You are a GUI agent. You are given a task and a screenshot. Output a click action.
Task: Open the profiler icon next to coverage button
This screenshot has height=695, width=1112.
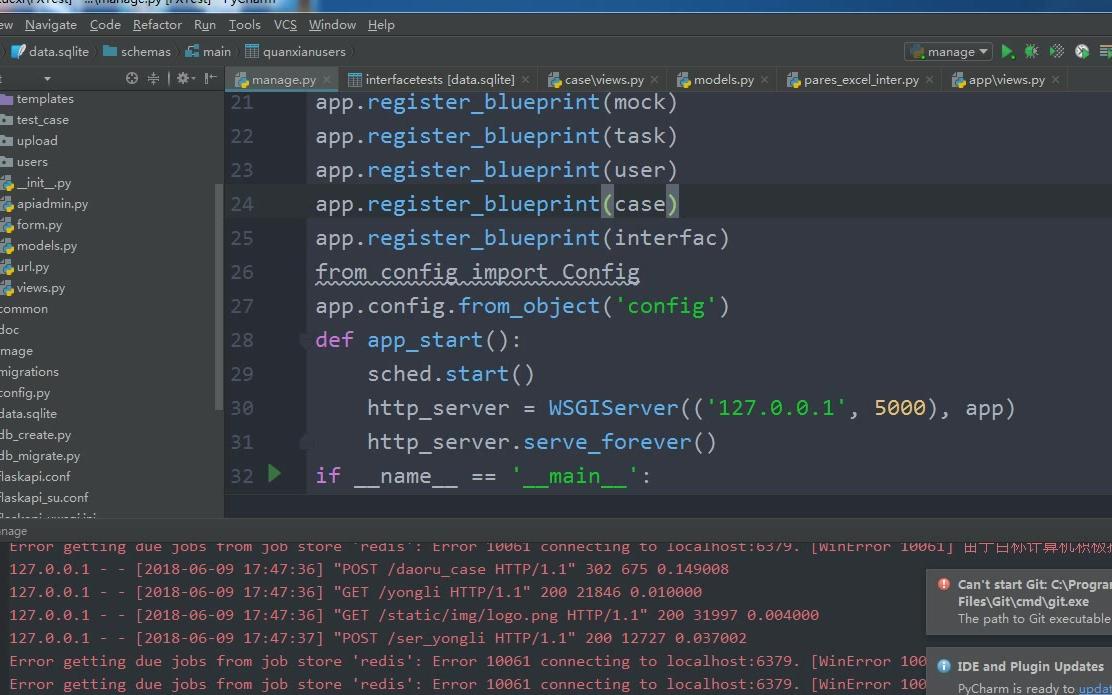tap(1081, 51)
